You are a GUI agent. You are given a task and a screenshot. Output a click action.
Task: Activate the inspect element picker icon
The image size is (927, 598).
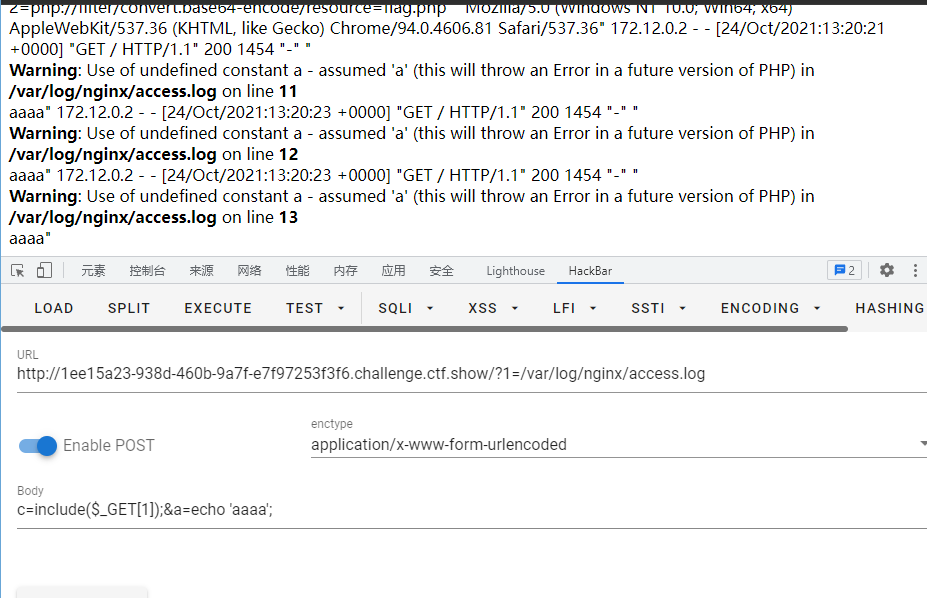[x=18, y=270]
